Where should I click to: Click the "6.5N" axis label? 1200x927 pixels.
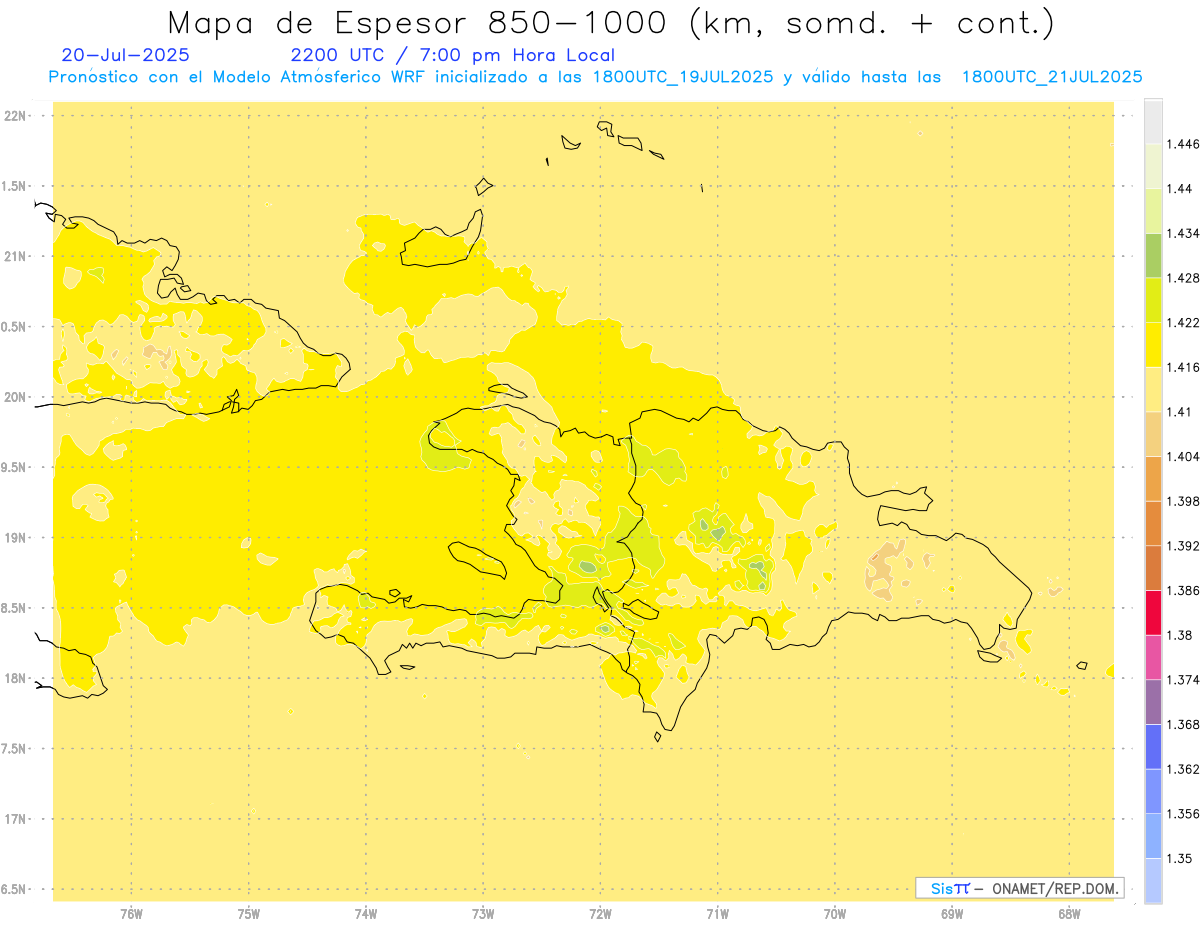click(14, 889)
